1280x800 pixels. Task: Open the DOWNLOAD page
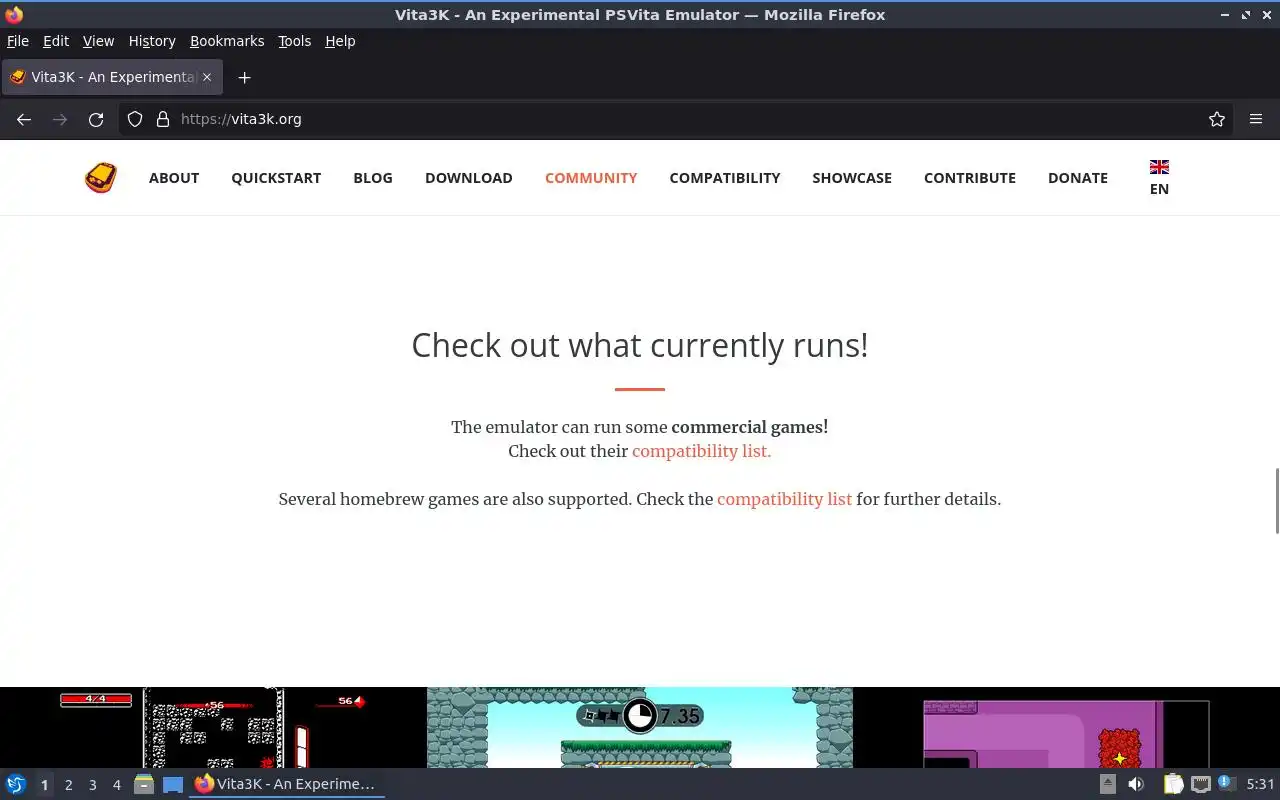click(469, 178)
